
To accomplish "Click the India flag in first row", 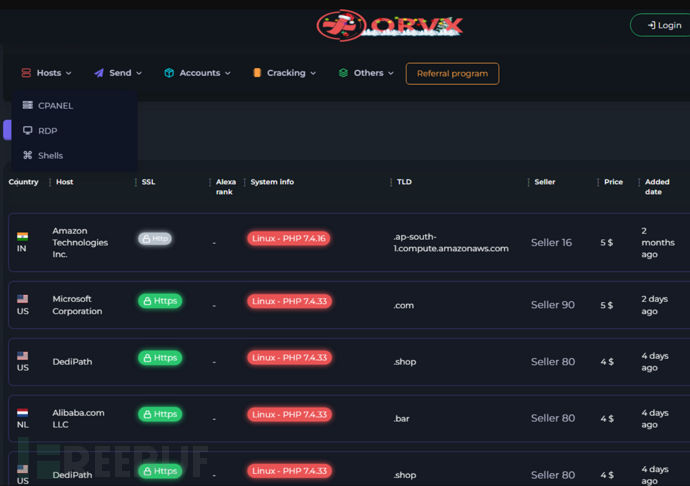I will pyautogui.click(x=22, y=236).
